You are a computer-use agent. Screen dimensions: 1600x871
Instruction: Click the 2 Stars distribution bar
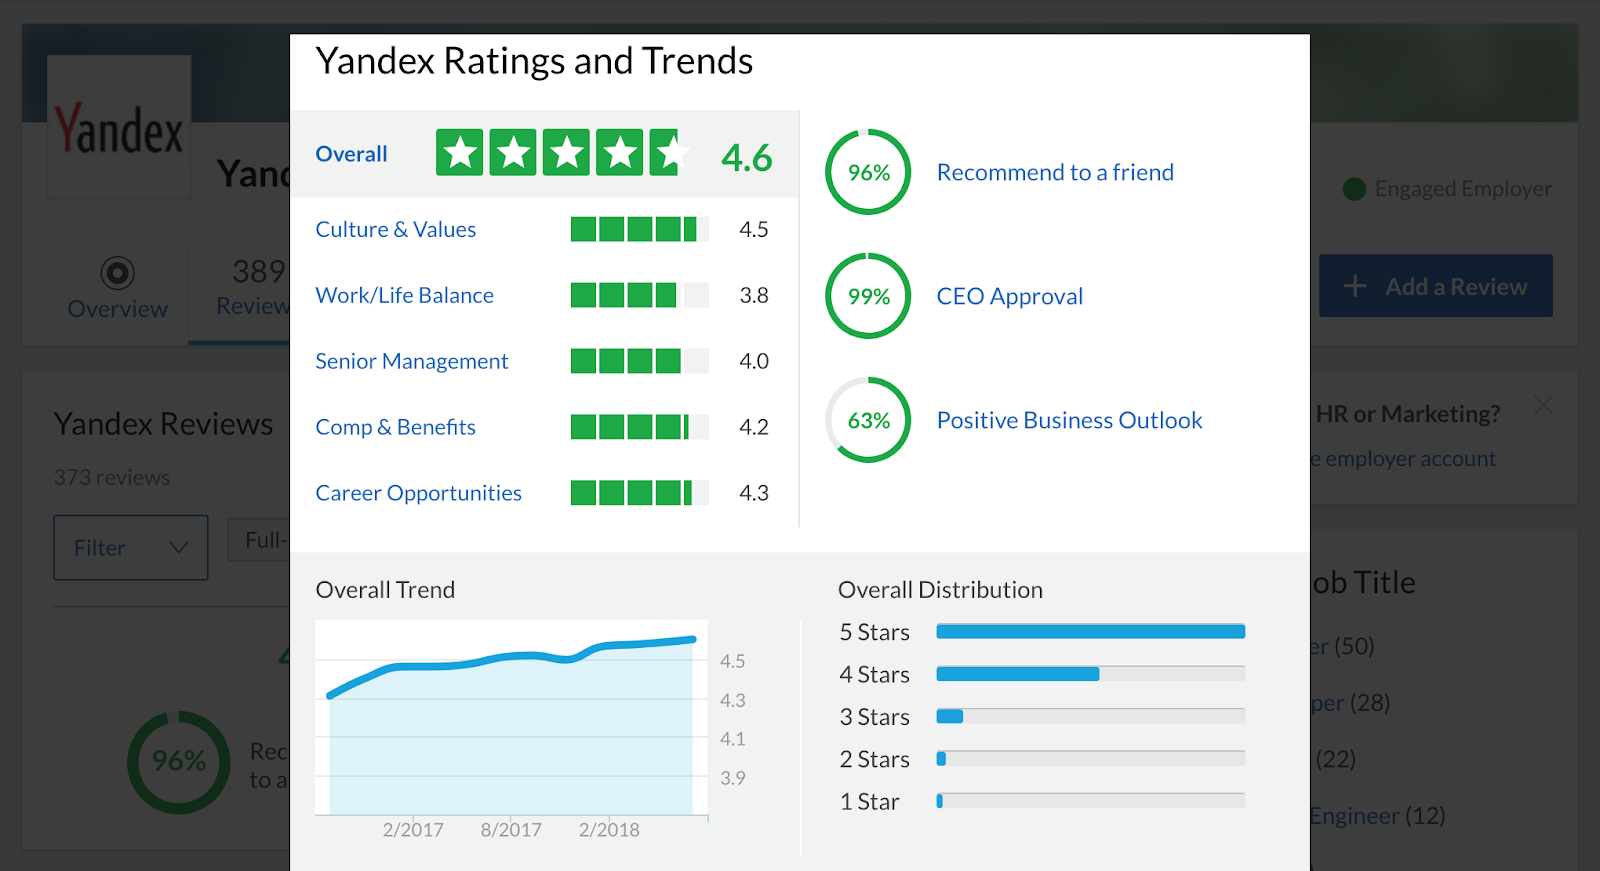(1090, 758)
